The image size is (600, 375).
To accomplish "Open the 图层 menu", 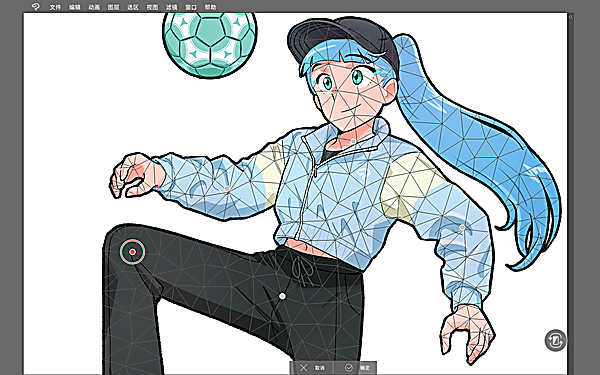I will click(x=113, y=7).
